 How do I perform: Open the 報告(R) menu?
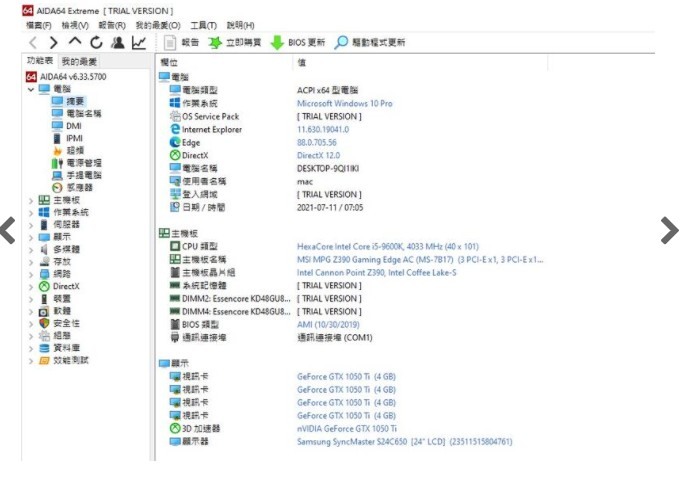point(112,25)
